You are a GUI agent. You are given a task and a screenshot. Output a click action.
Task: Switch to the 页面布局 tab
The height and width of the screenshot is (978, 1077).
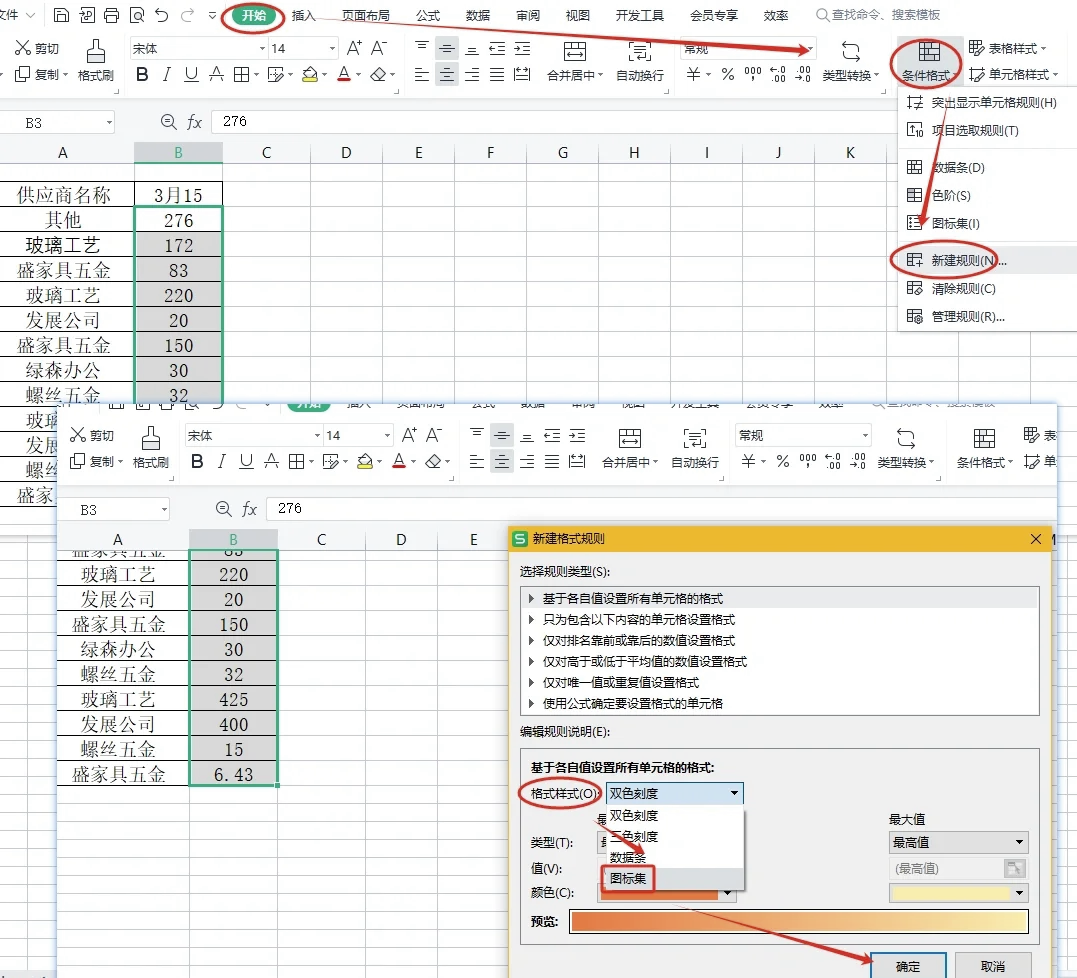point(365,15)
